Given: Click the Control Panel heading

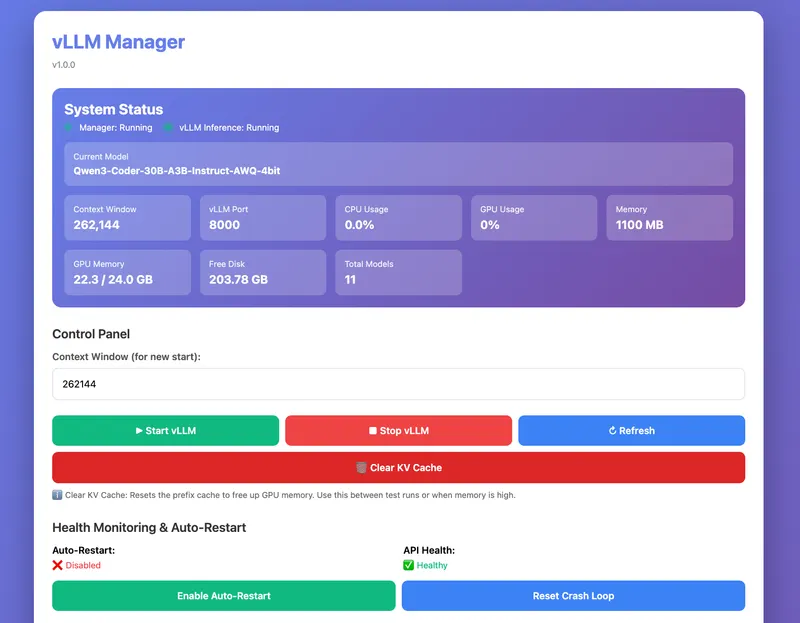Looking at the screenshot, I should [91, 334].
